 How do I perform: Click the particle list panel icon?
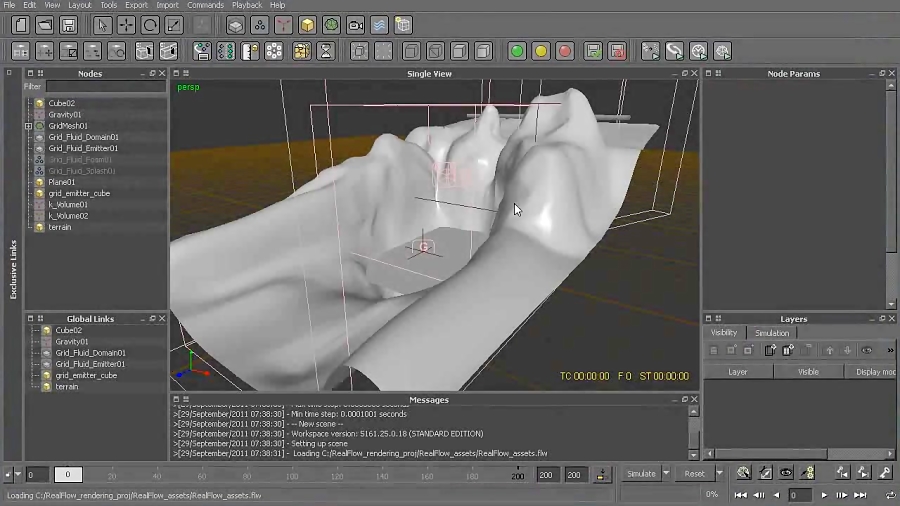[202, 52]
